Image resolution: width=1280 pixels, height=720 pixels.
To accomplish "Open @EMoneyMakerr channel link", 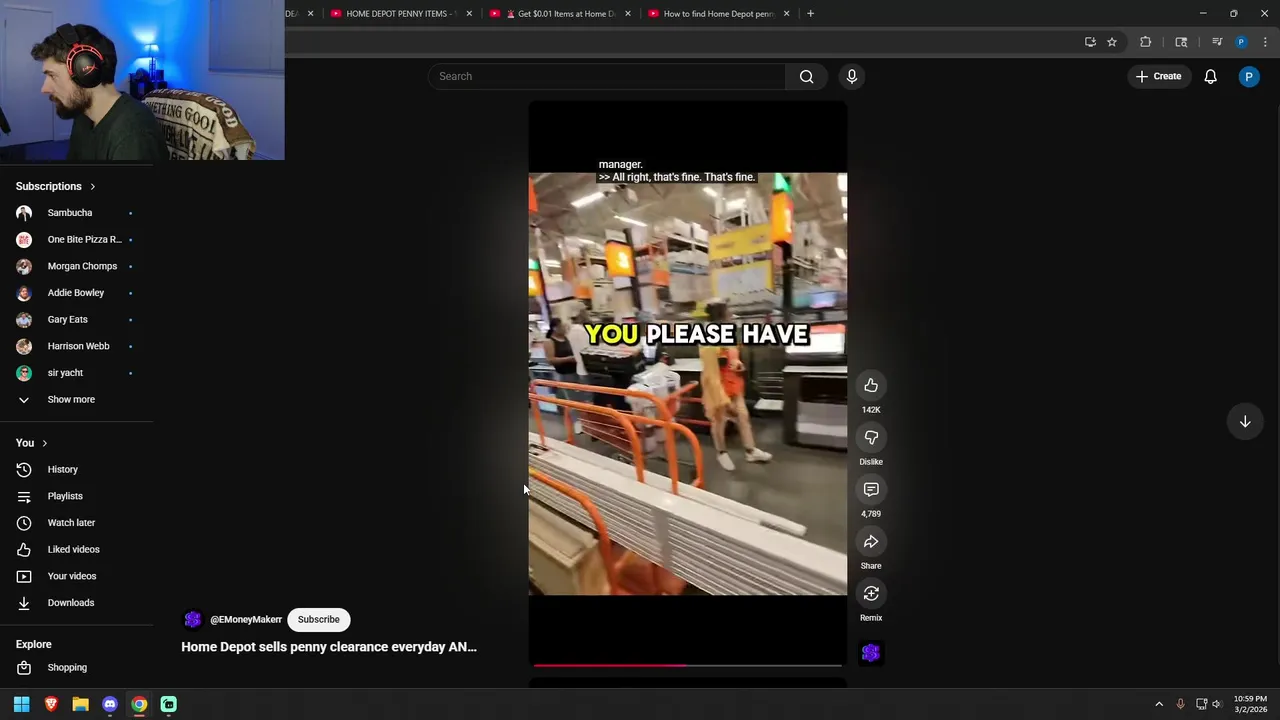I will [246, 620].
